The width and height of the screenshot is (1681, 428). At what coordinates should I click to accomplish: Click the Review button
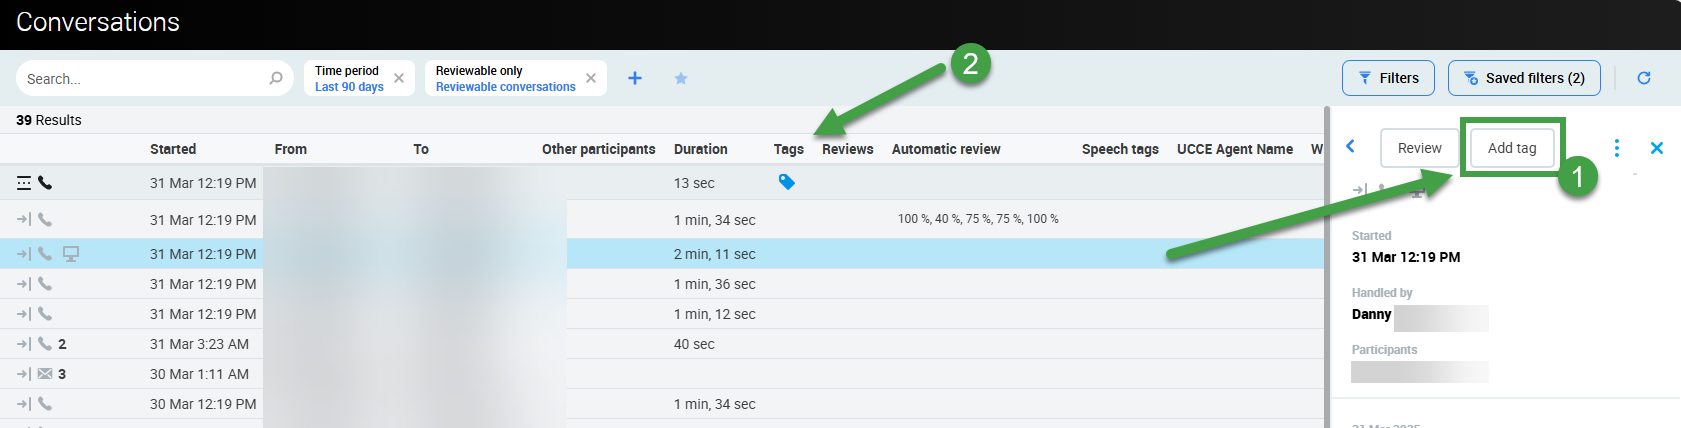(1419, 148)
